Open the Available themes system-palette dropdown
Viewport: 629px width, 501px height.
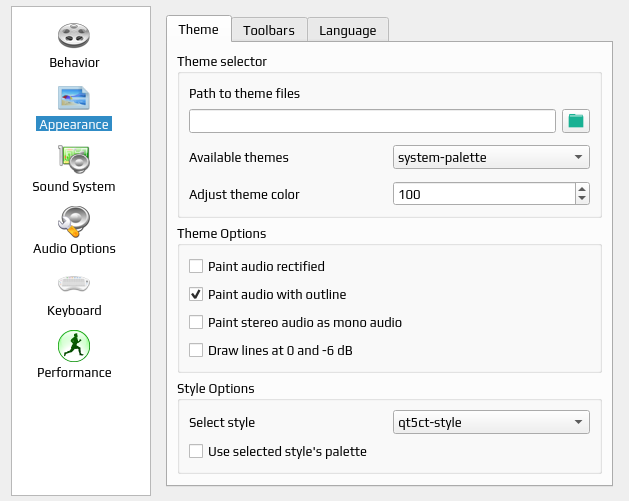tap(491, 157)
